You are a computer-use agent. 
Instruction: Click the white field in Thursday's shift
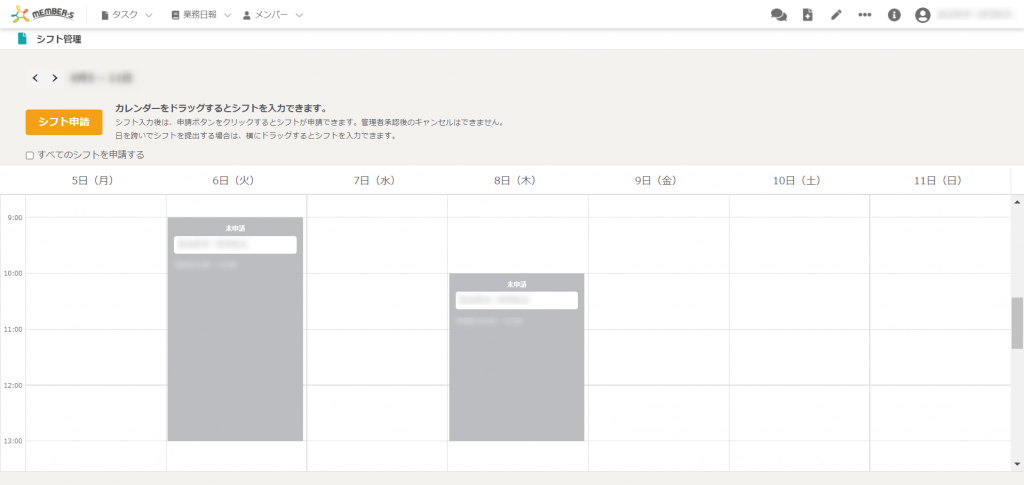click(517, 300)
